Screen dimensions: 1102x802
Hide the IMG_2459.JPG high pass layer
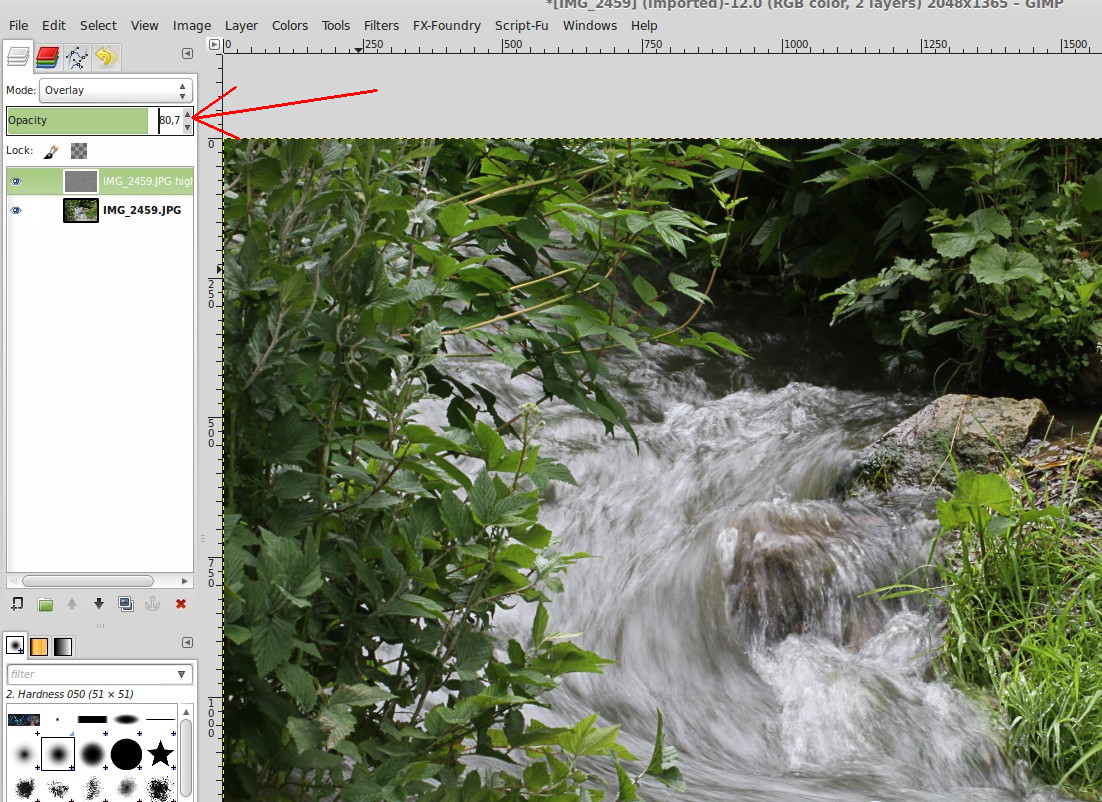16,181
